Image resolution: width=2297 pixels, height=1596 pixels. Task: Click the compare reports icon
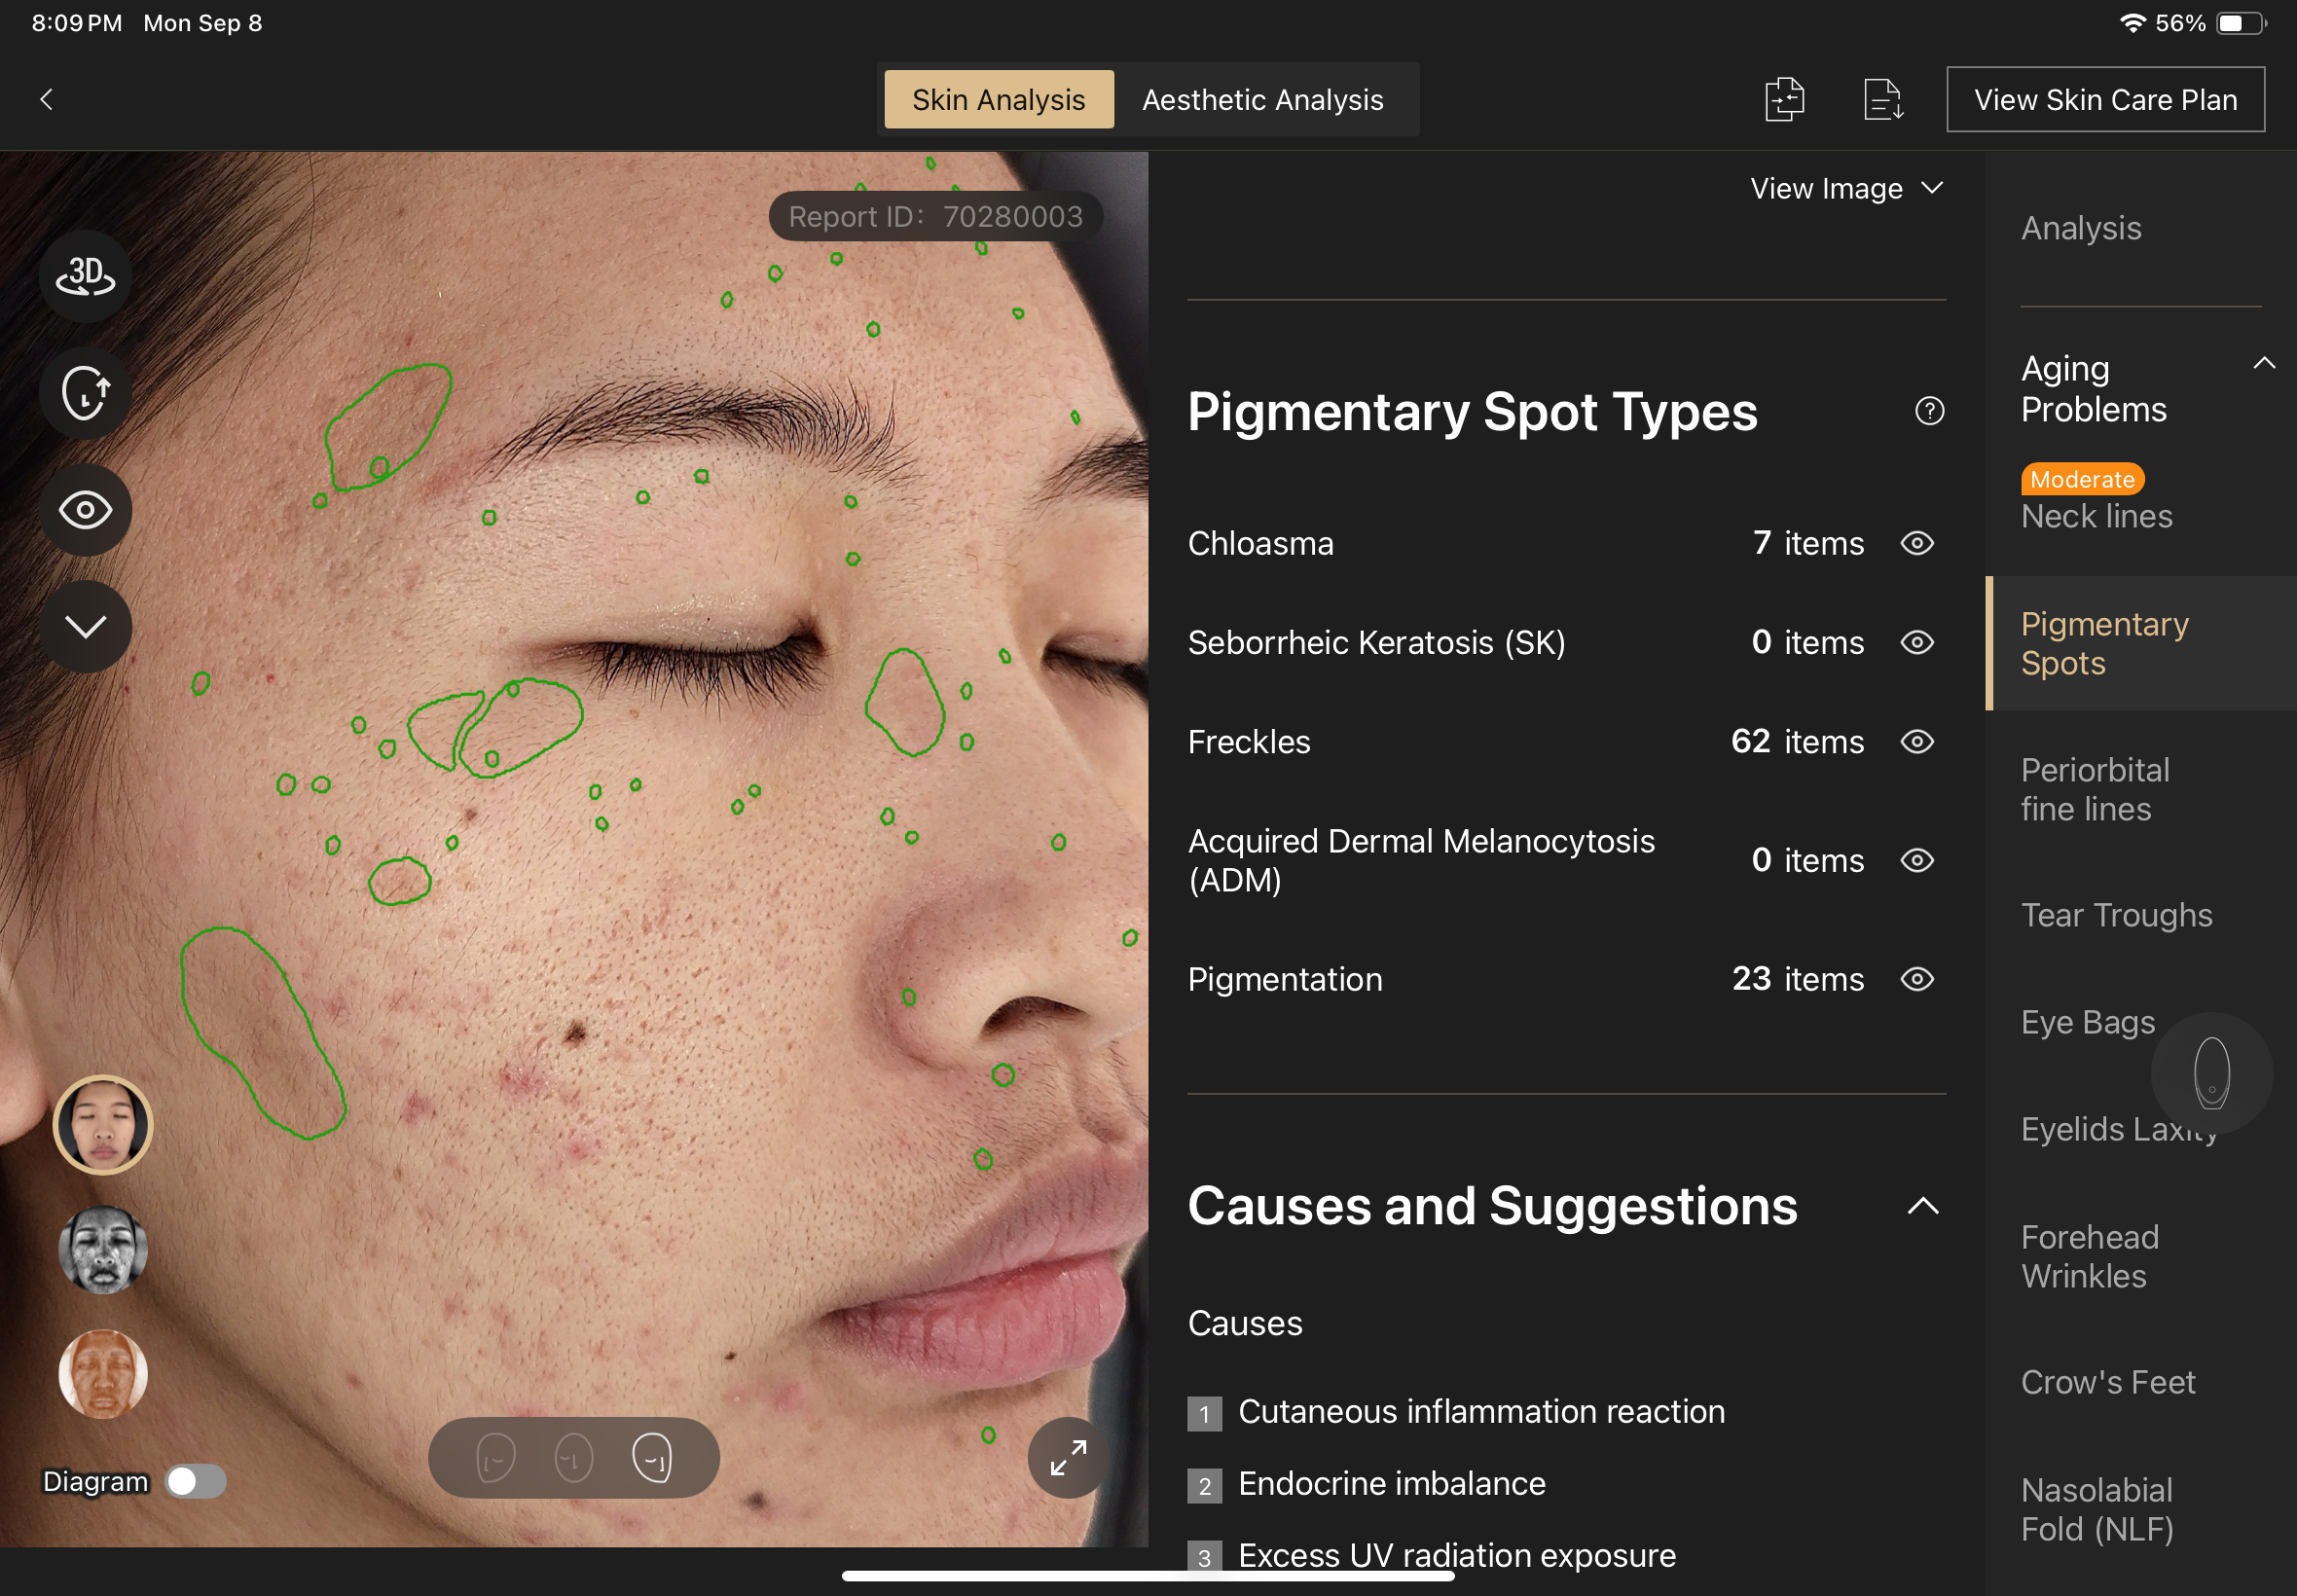point(1784,99)
